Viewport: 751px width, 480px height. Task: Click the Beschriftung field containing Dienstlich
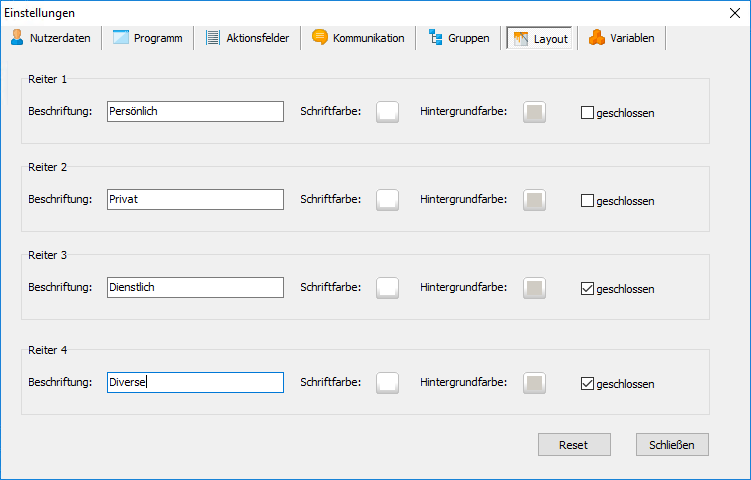coord(195,288)
